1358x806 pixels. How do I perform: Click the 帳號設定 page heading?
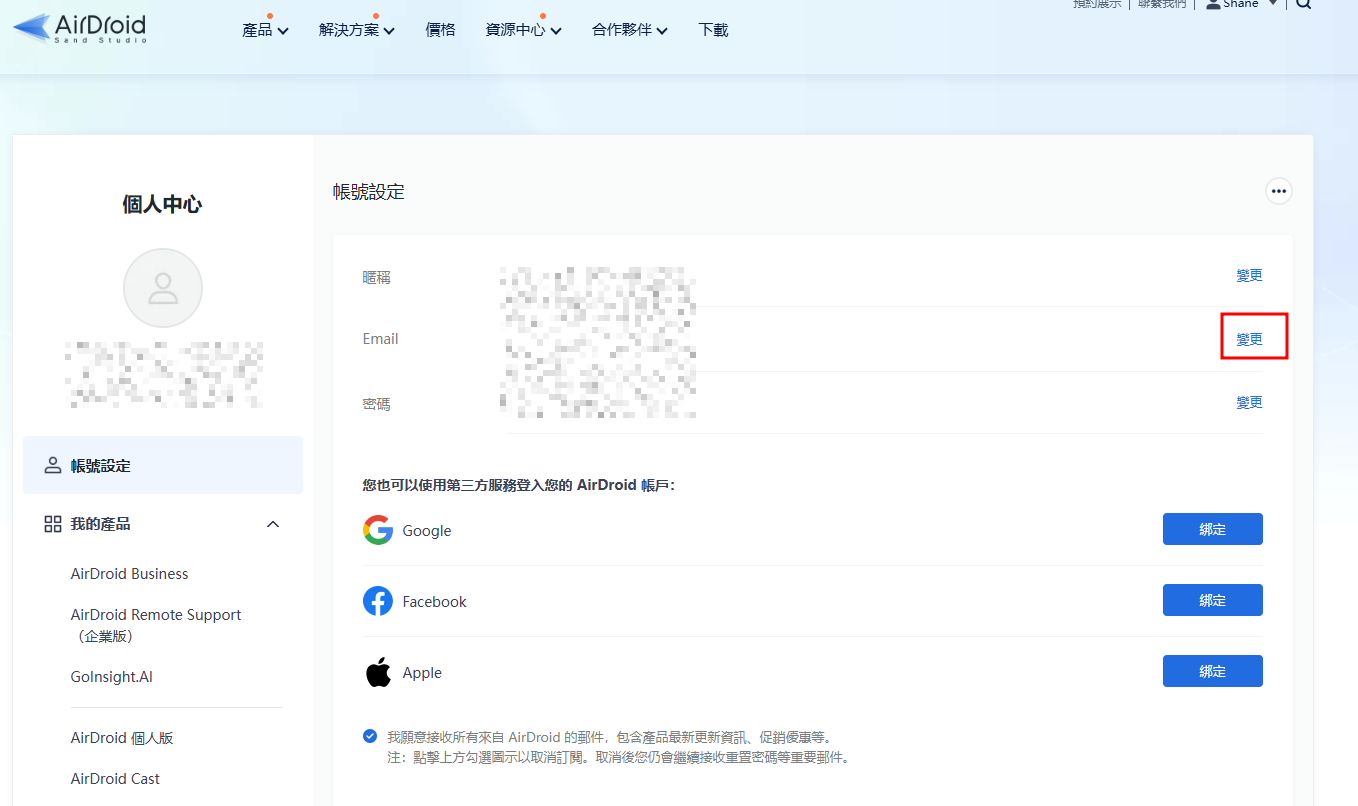tap(369, 192)
